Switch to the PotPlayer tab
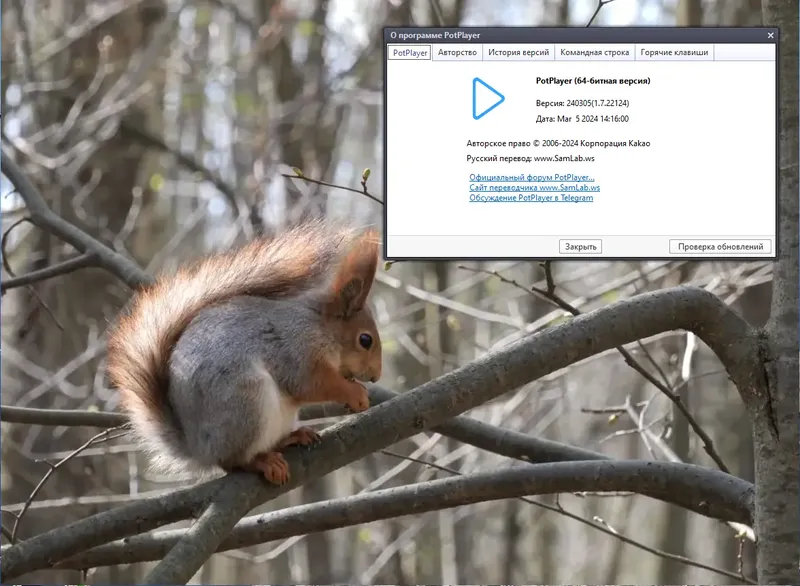Viewport: 800px width, 586px height. pos(410,53)
